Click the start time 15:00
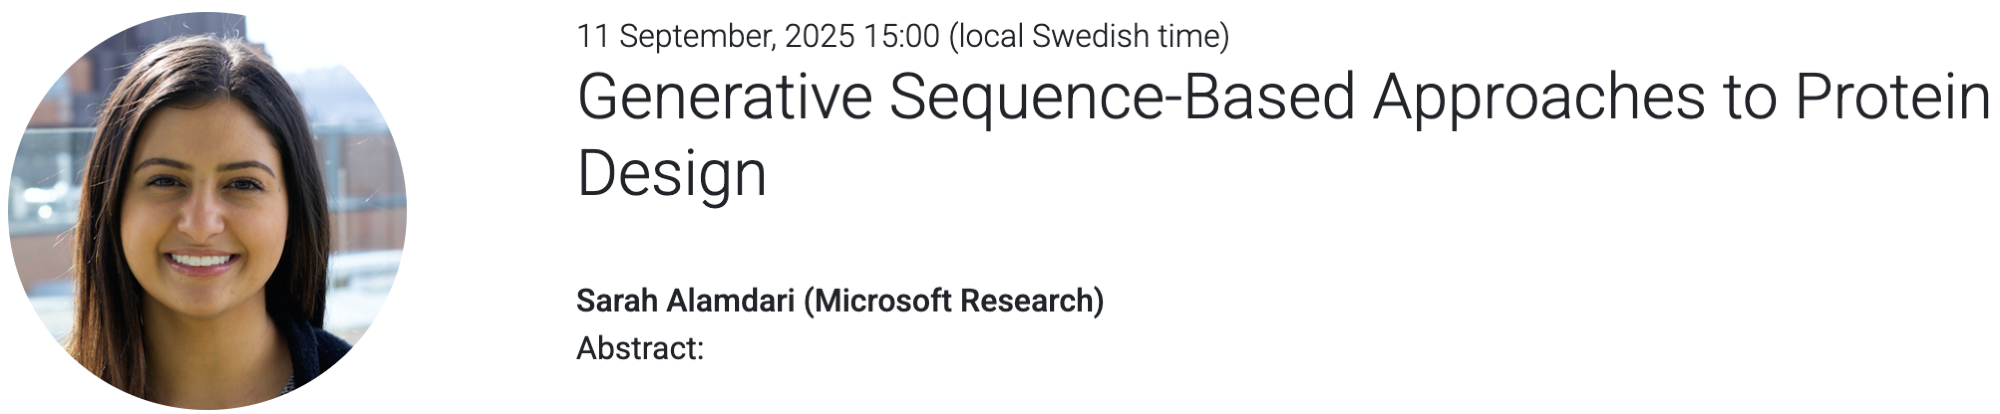This screenshot has width=2000, height=414. (x=901, y=36)
